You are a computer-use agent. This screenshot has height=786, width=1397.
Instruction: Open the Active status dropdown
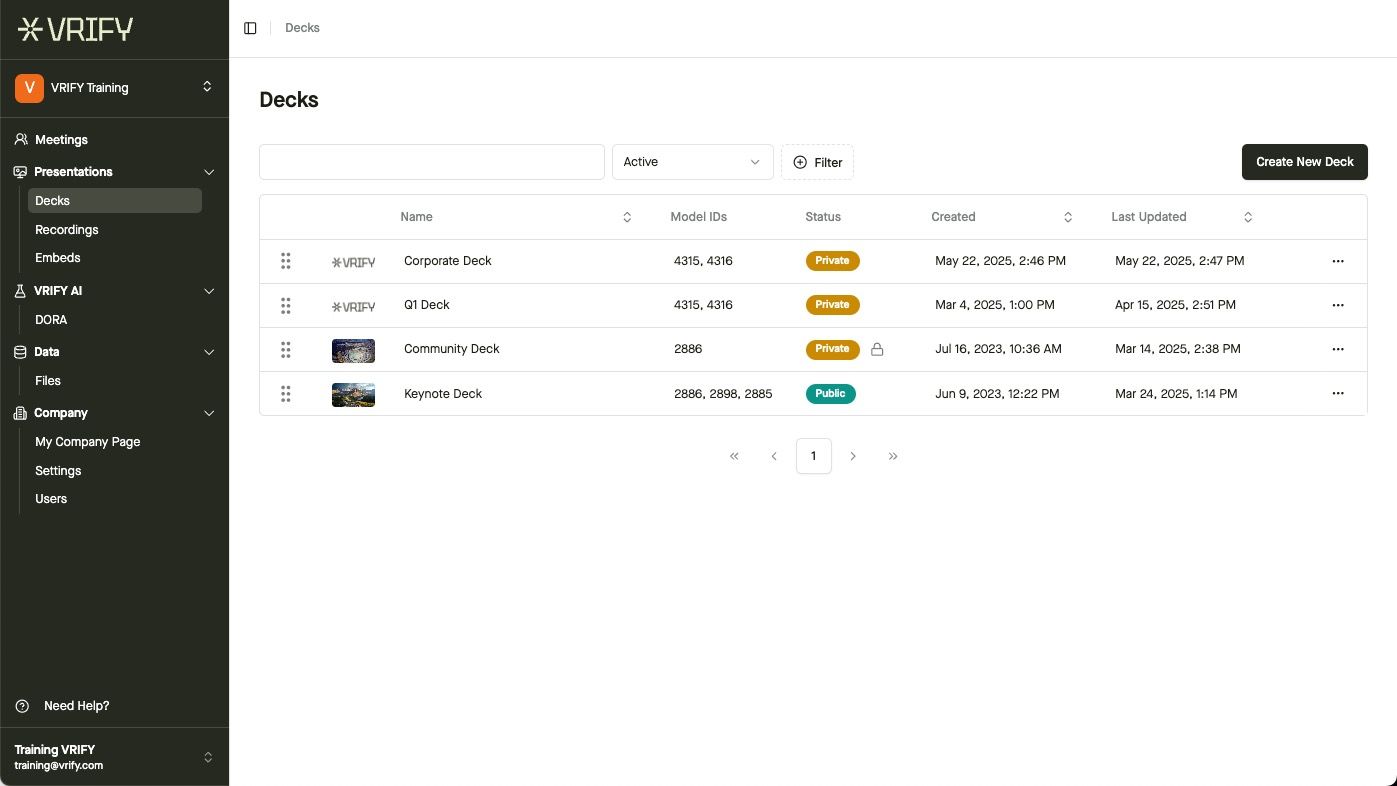click(692, 162)
